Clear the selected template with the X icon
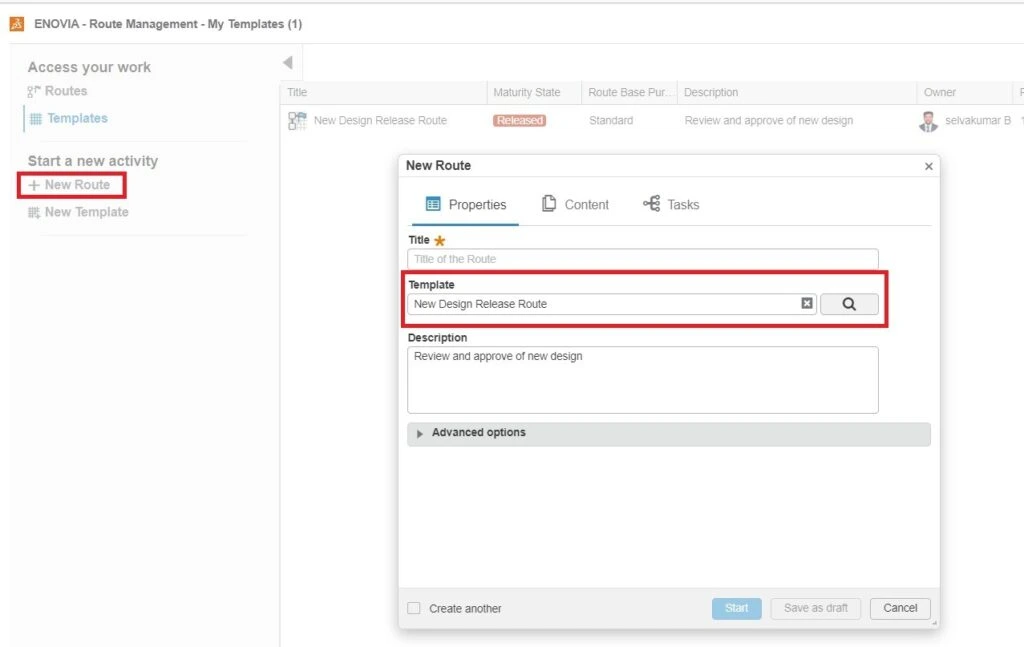 (x=807, y=304)
